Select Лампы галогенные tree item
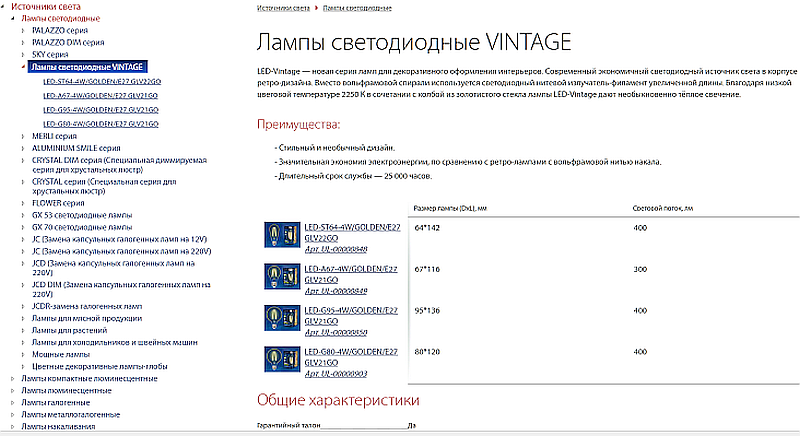Screen dimensions: 800x436 (x=56, y=403)
